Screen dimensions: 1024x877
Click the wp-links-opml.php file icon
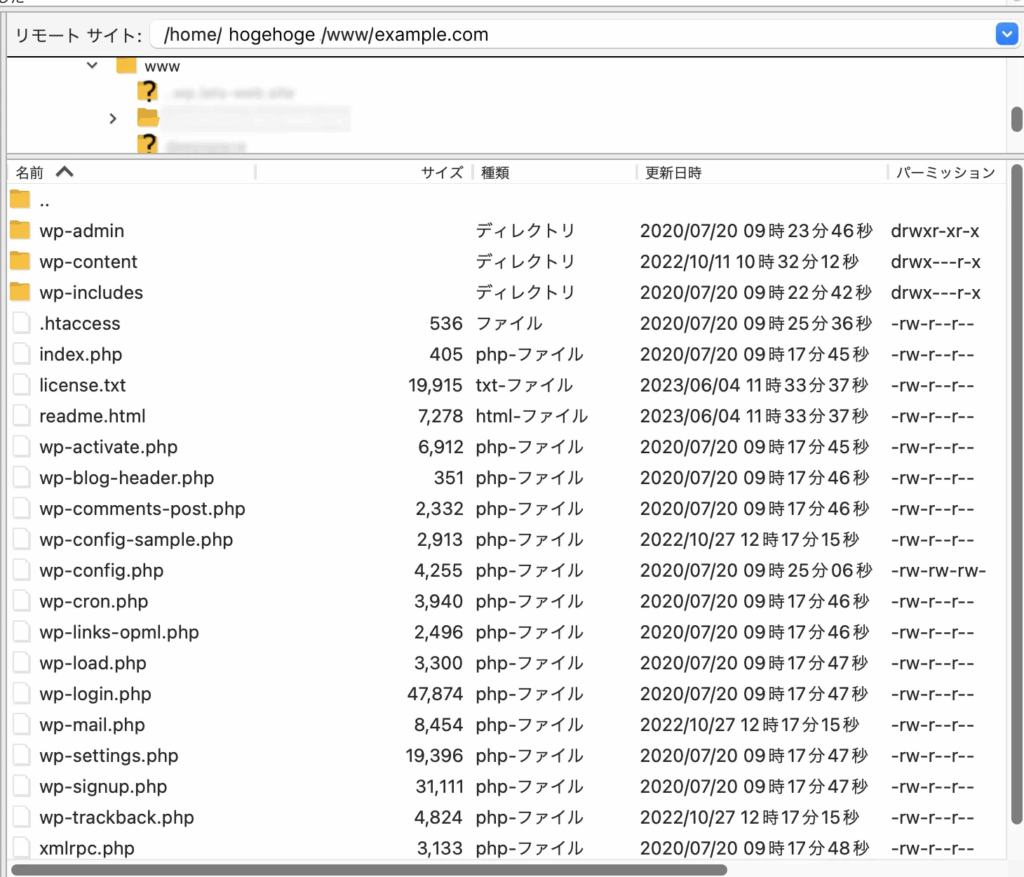[22, 632]
